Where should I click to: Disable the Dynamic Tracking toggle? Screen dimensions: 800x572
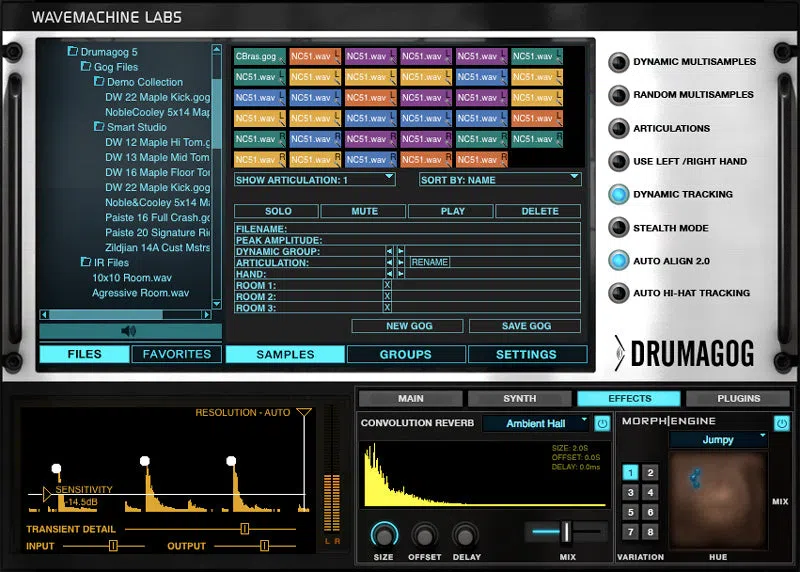tap(619, 194)
